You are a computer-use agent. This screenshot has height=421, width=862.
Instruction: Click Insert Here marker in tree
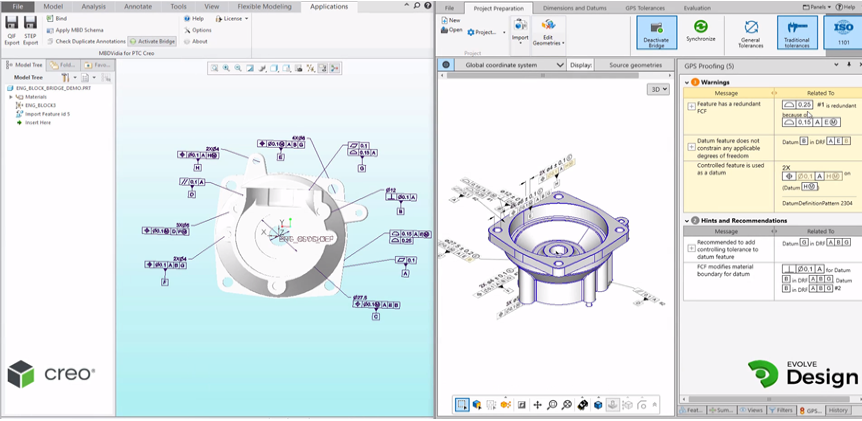coord(34,123)
